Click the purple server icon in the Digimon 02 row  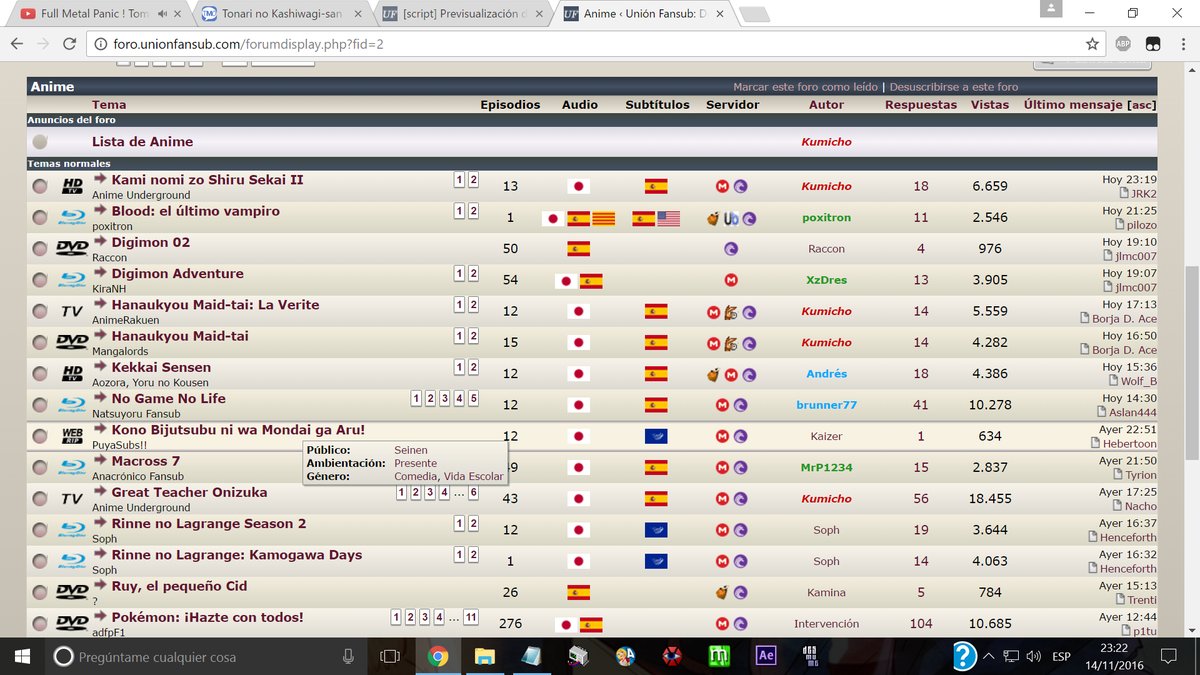tap(731, 249)
